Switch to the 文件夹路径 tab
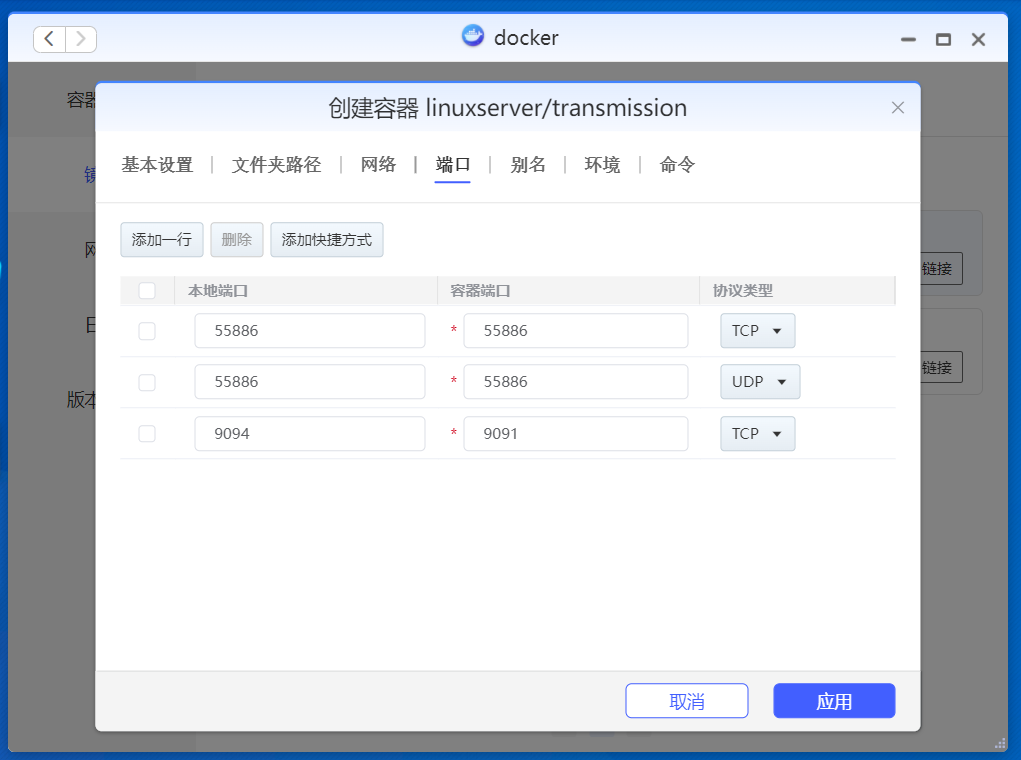This screenshot has height=760, width=1021. (x=276, y=165)
